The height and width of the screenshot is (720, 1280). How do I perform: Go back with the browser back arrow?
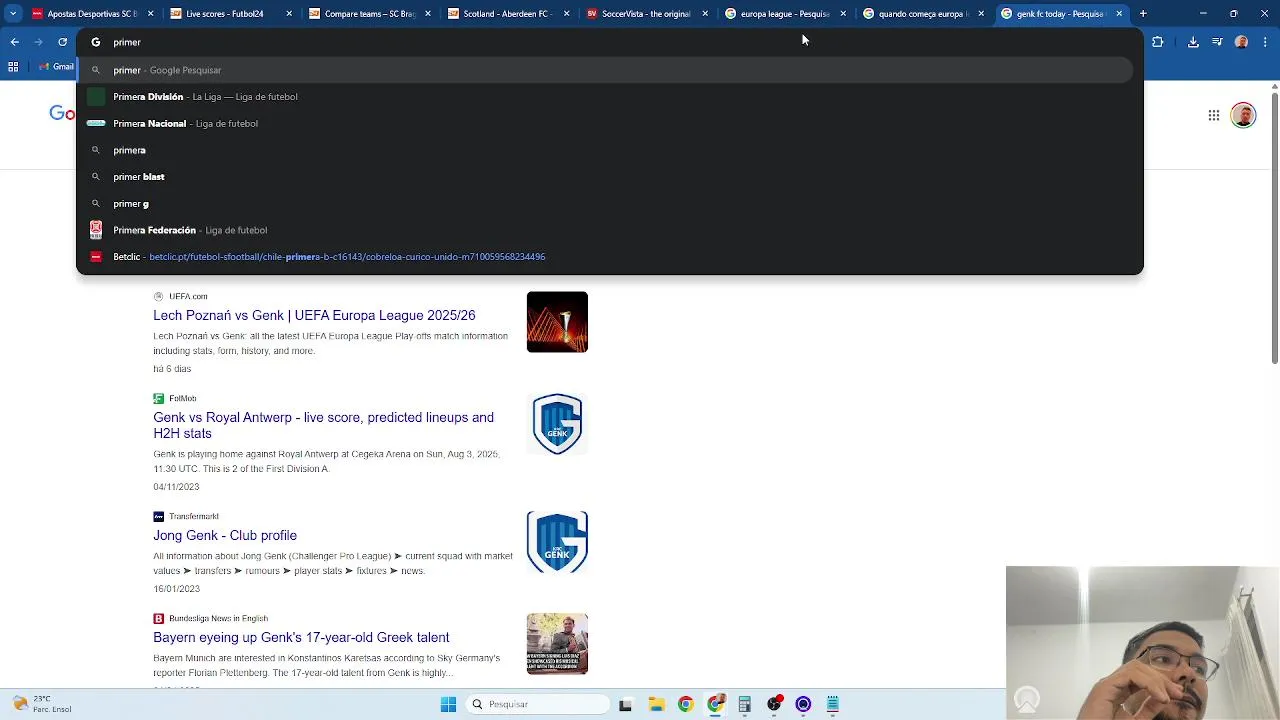pos(14,42)
